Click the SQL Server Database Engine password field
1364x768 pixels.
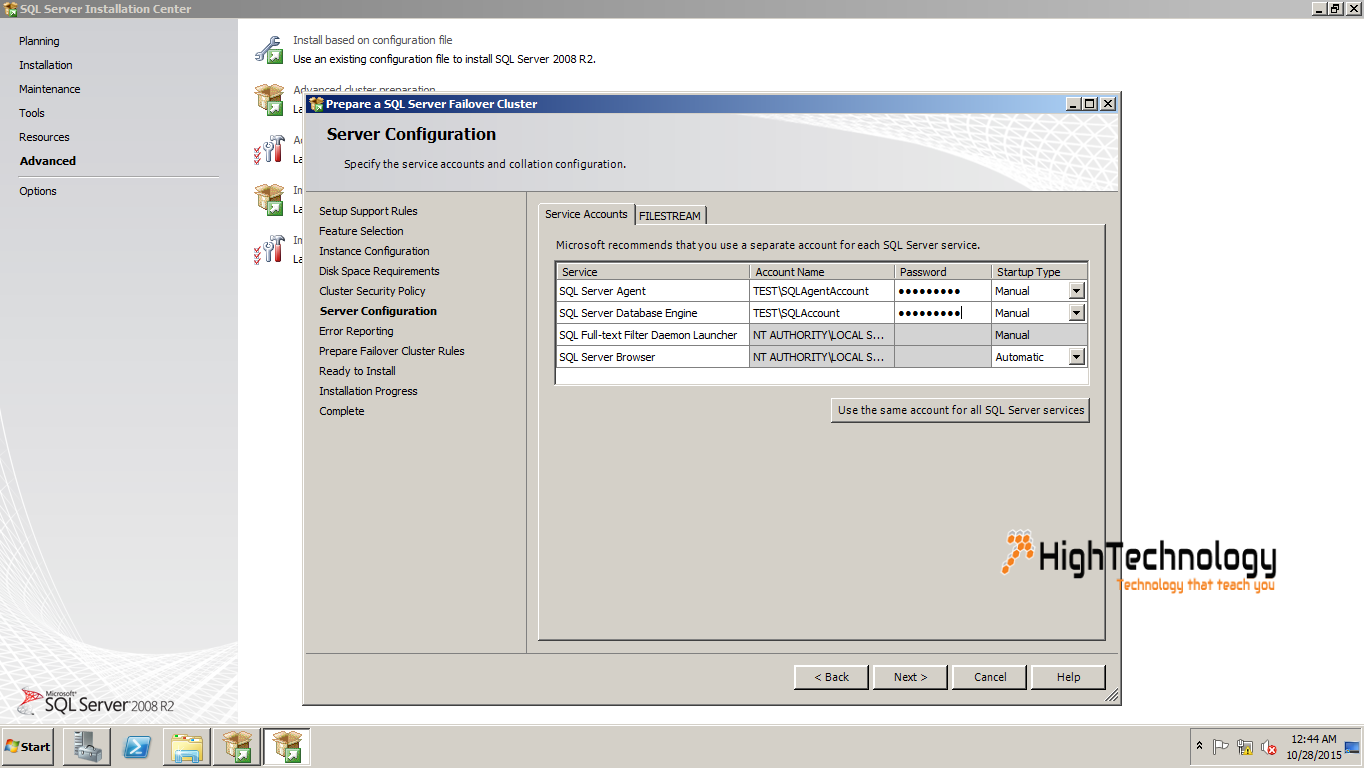943,313
